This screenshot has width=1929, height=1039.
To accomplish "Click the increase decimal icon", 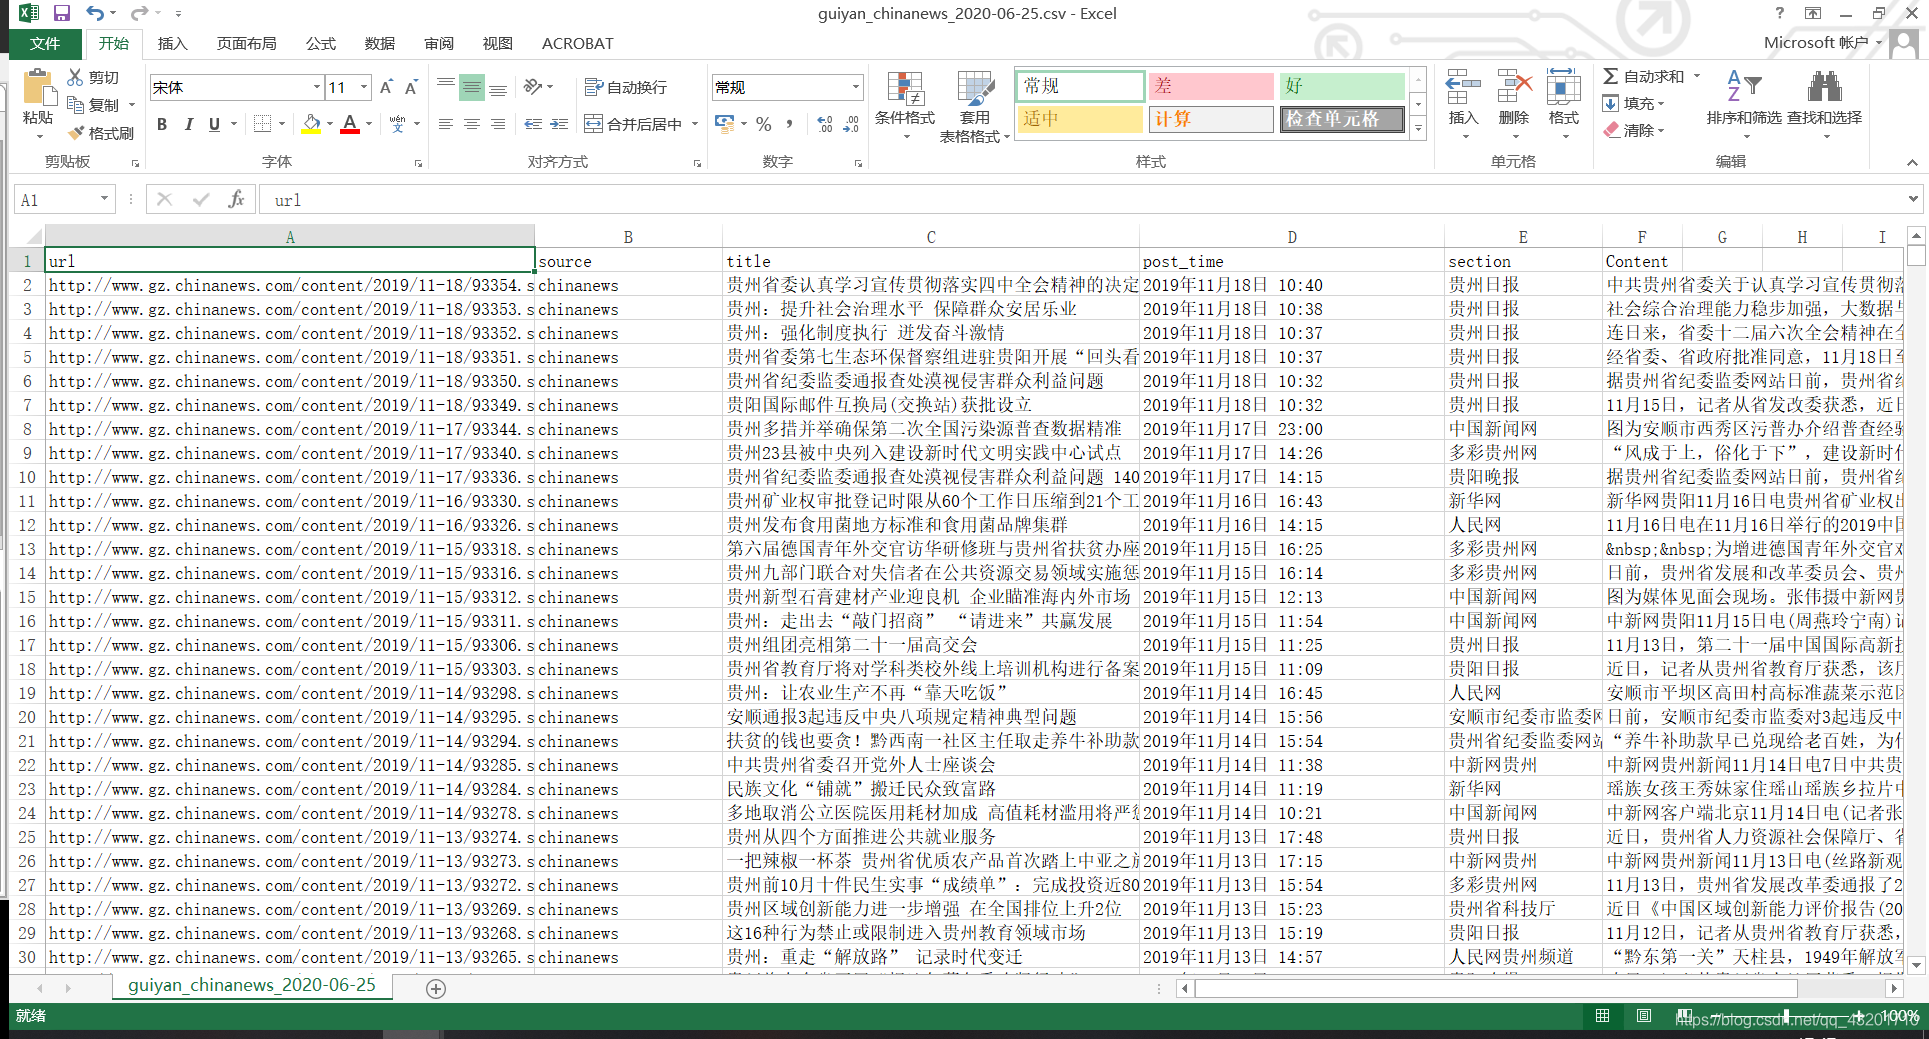I will click(x=825, y=124).
